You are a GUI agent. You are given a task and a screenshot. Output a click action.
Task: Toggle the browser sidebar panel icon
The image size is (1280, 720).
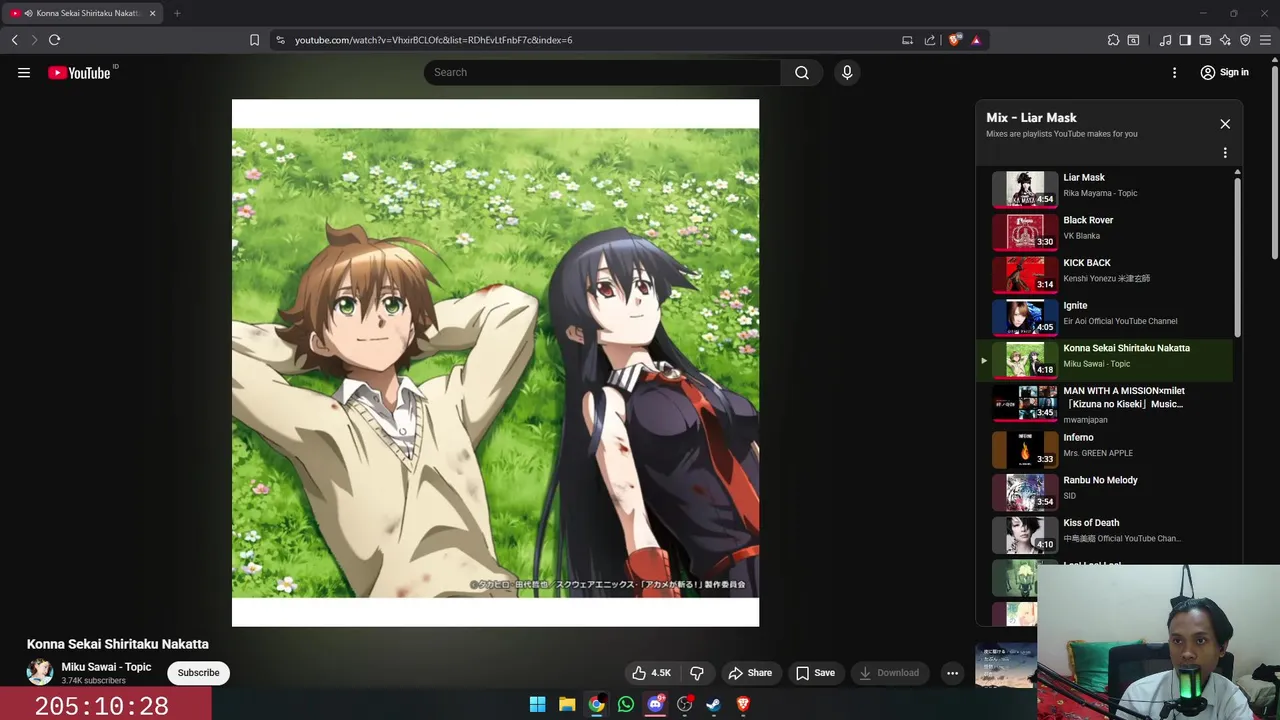[1185, 40]
